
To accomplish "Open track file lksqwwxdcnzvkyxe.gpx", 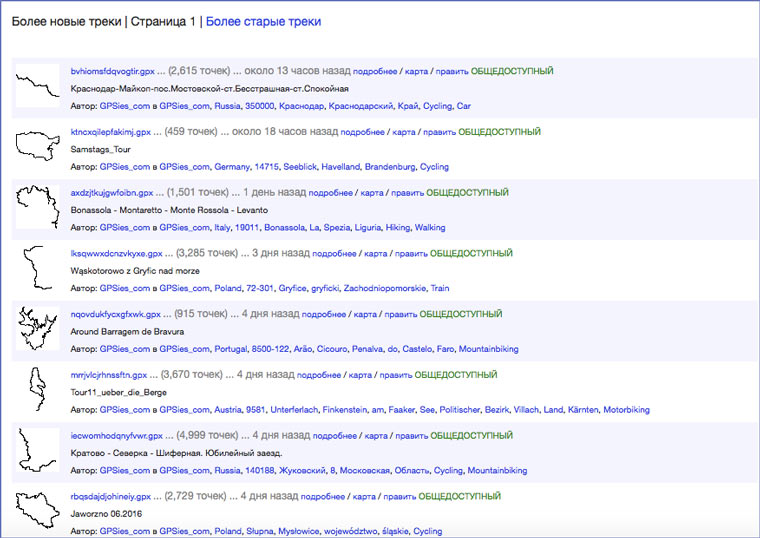I will (x=116, y=253).
